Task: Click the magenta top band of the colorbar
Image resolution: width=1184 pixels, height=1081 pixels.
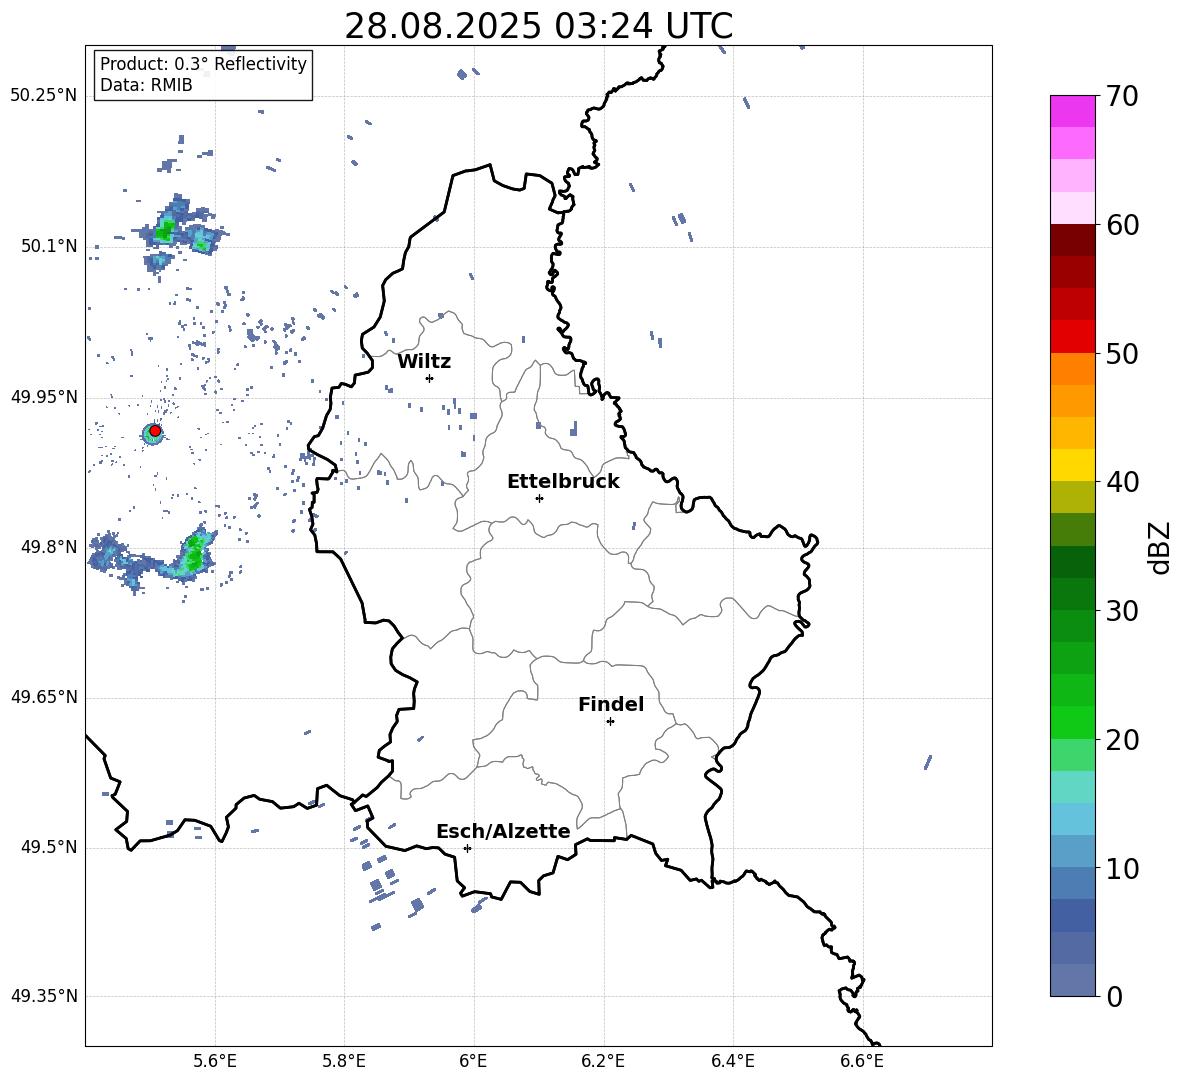Action: (1073, 111)
